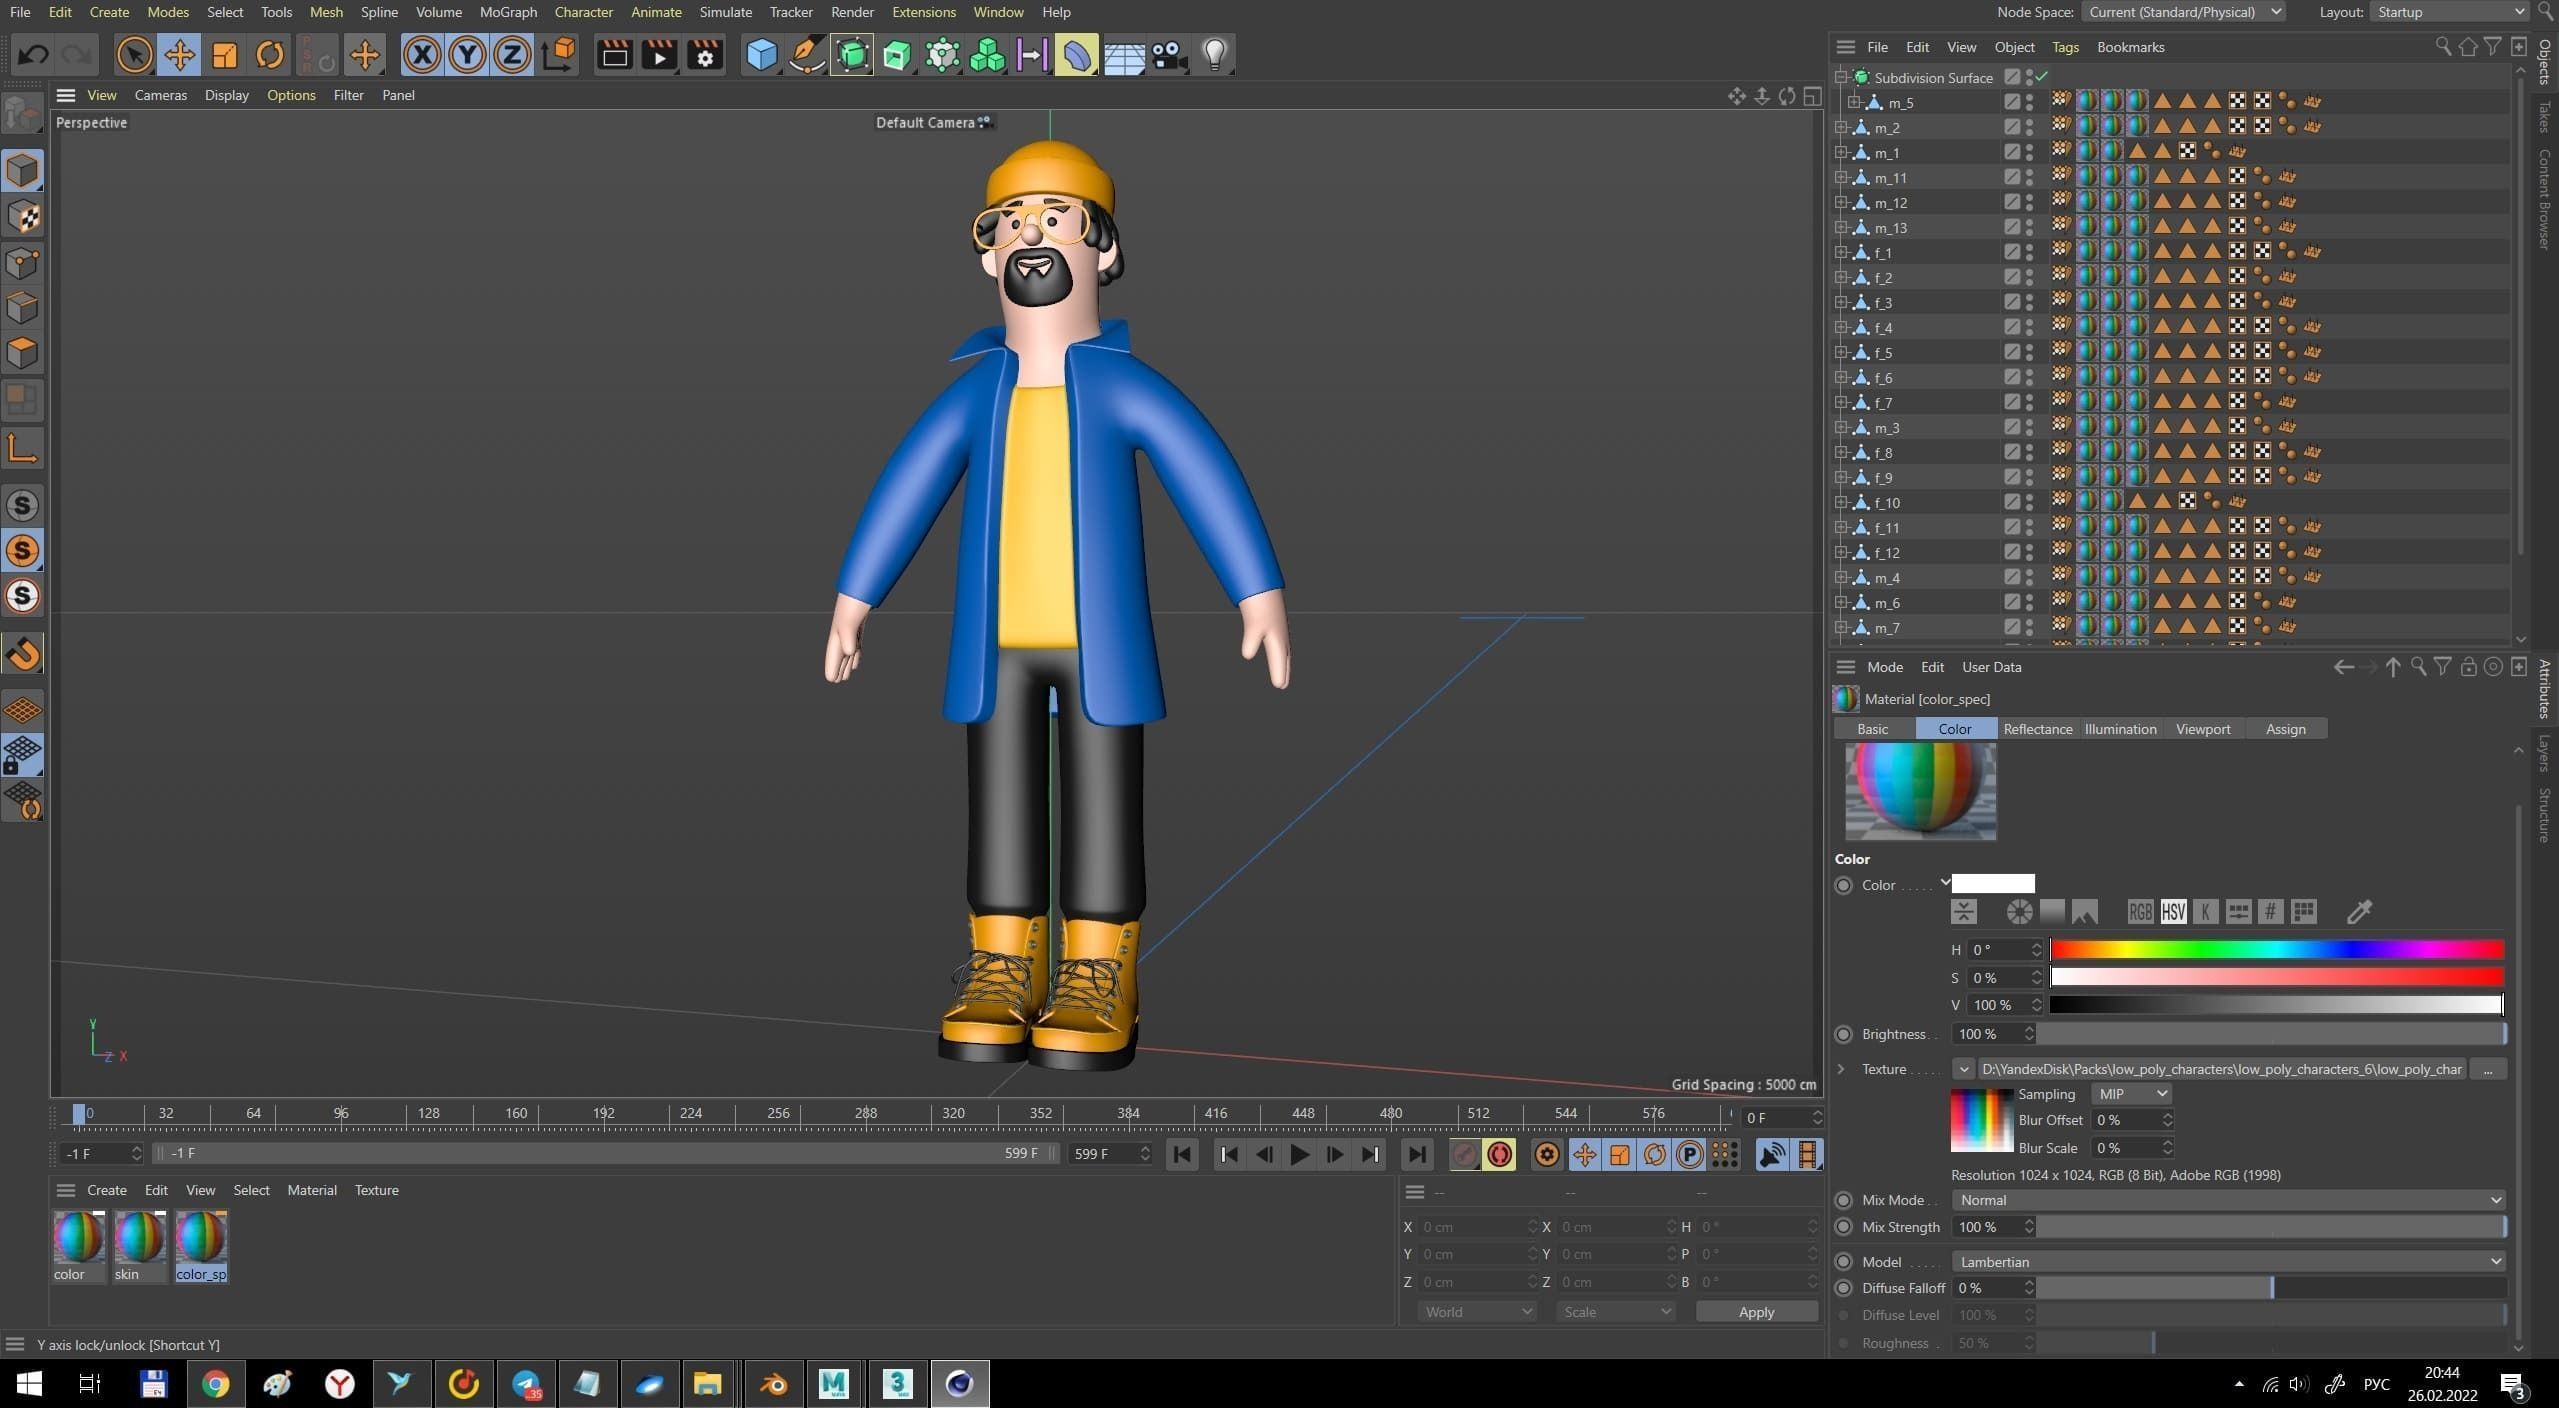2559x1408 pixels.
Task: Toggle Subdivision Surface green enable checkmark
Action: (2041, 77)
